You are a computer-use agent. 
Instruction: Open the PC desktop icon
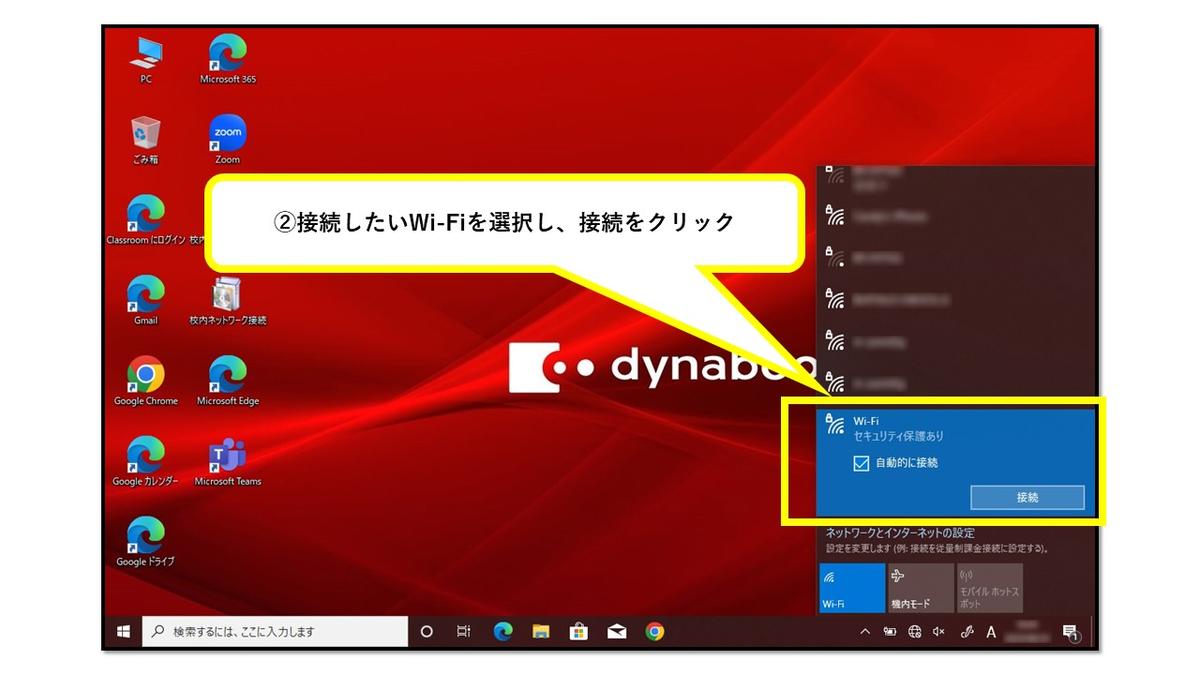[146, 59]
